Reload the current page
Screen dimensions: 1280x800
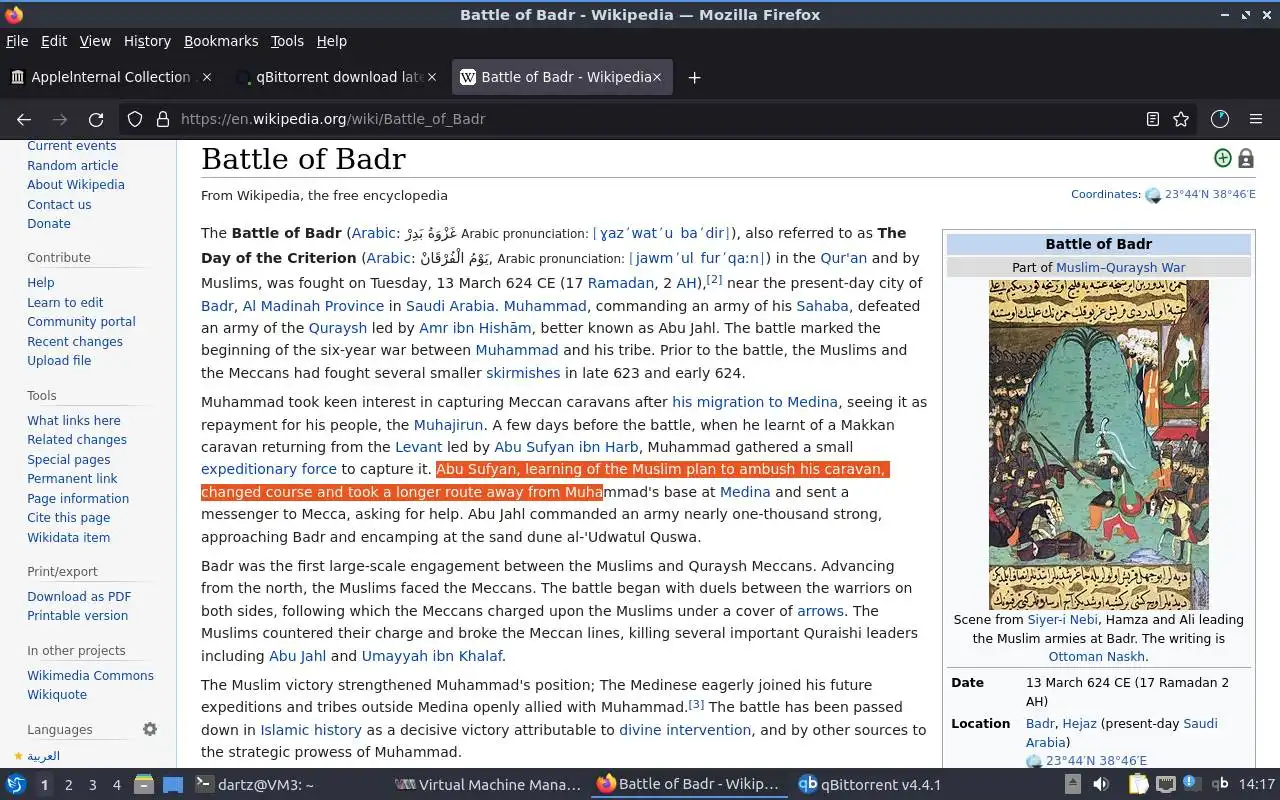[96, 119]
